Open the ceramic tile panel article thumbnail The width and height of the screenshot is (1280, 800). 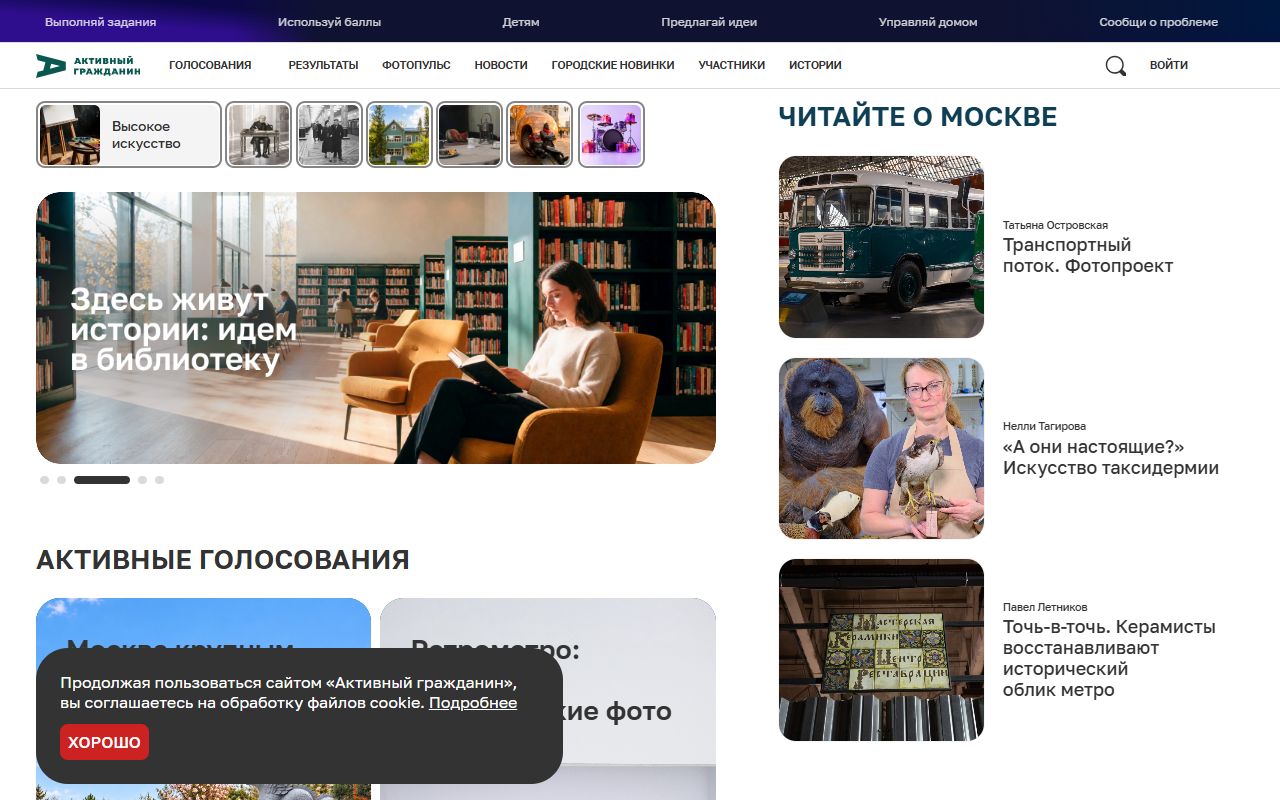881,650
